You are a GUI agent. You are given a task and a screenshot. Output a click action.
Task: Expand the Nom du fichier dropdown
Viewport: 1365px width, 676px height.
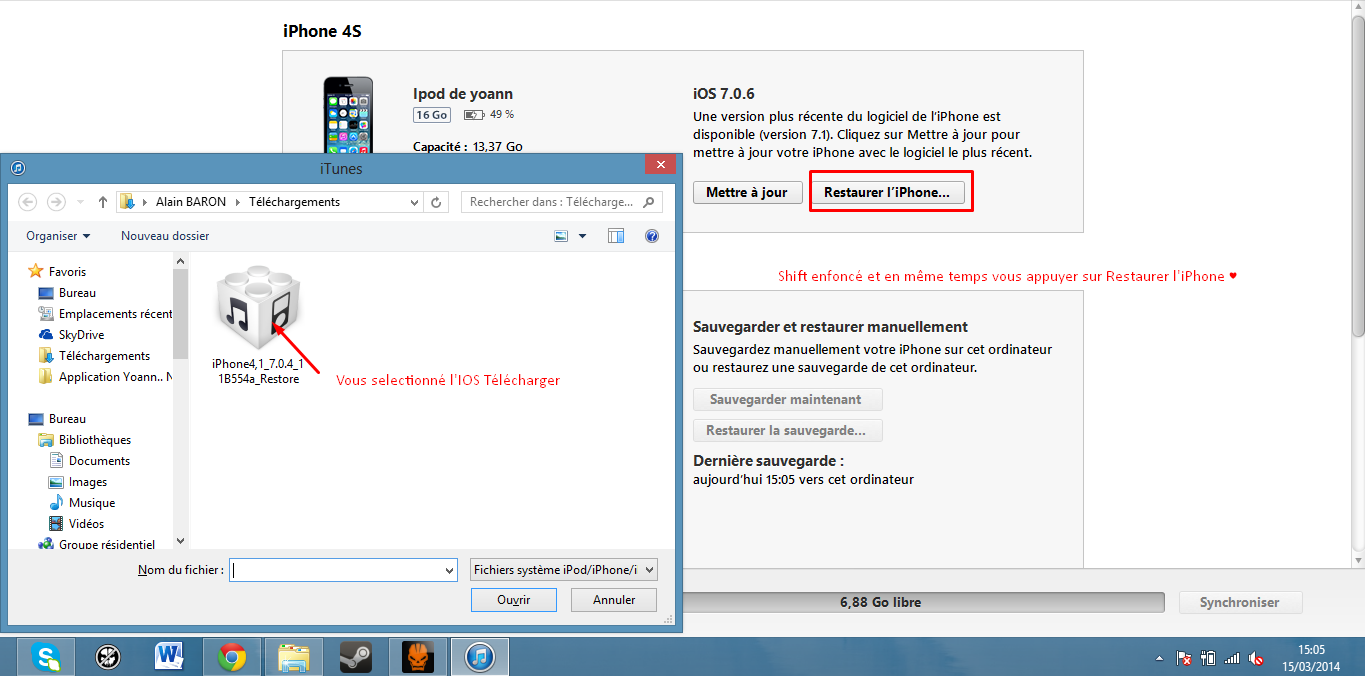(x=449, y=570)
